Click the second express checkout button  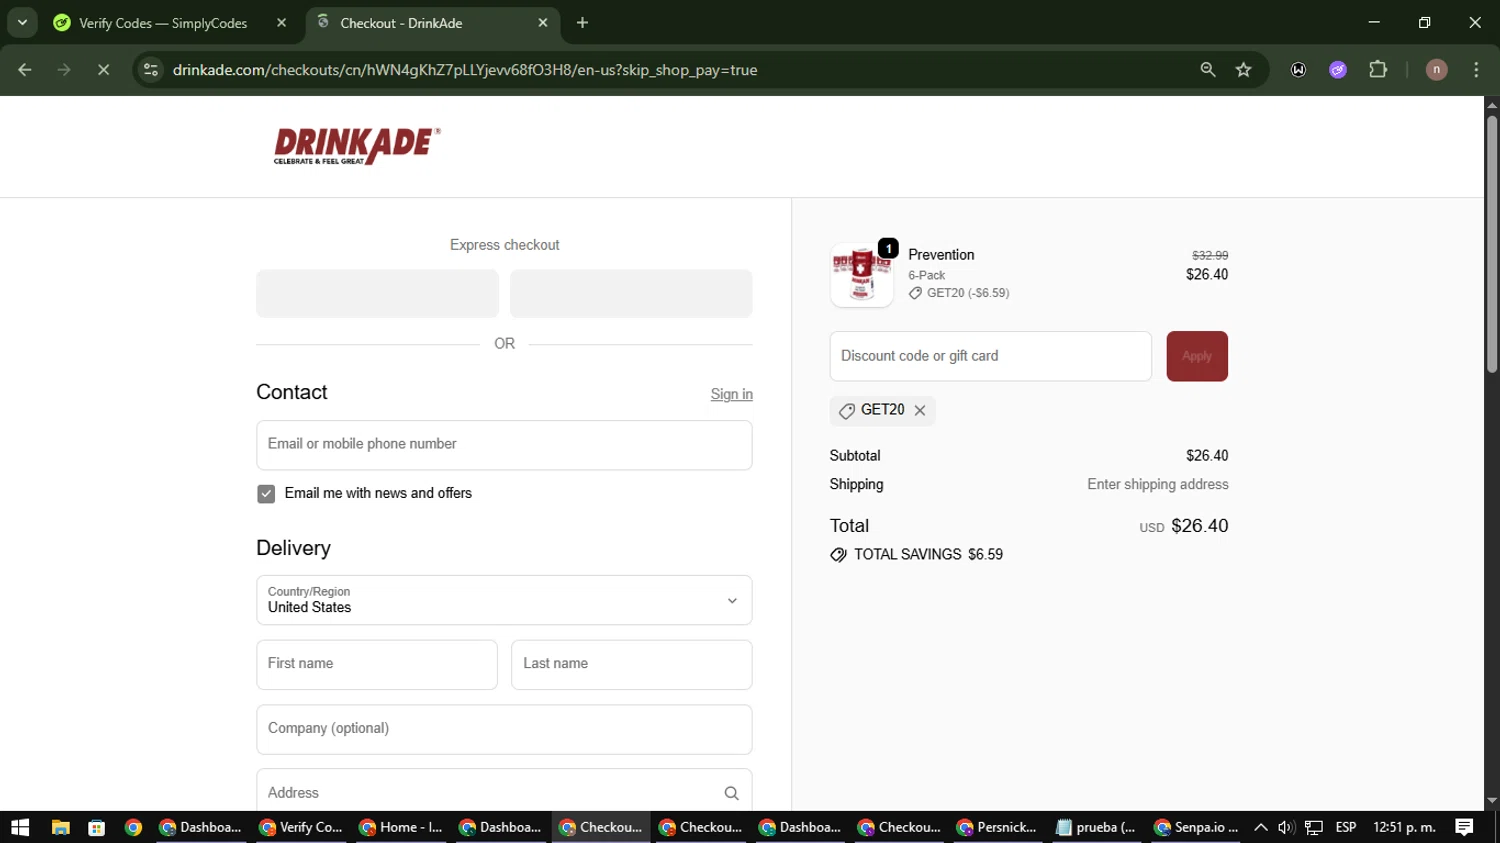pyautogui.click(x=631, y=293)
